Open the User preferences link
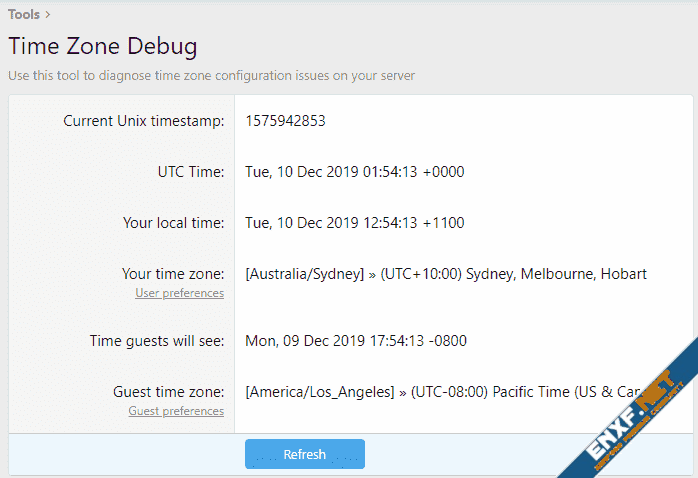This screenshot has height=478, width=698. pyautogui.click(x=180, y=293)
